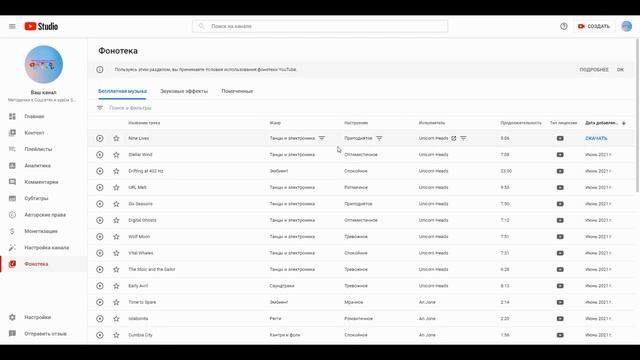Star the Vital Whales track
640x360 pixels.
click(116, 253)
